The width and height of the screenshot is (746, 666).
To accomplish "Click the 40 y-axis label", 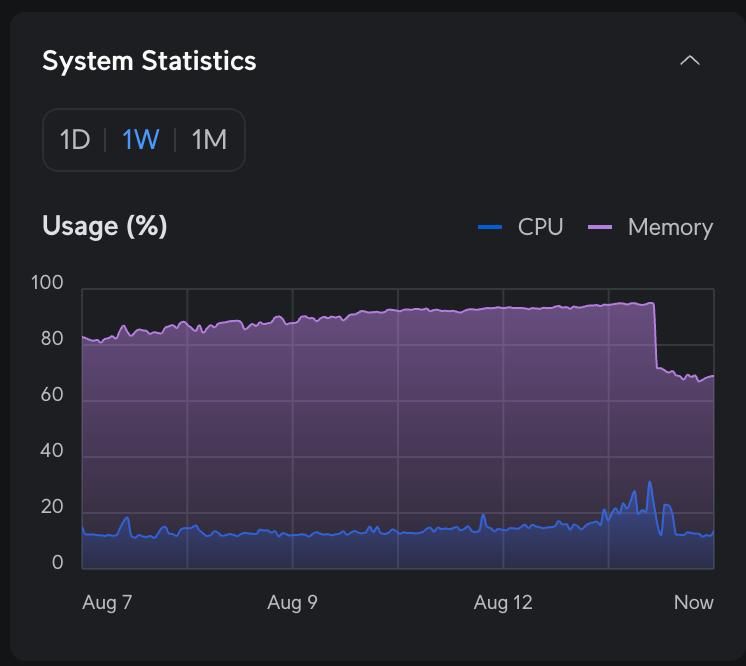I will tap(51, 451).
